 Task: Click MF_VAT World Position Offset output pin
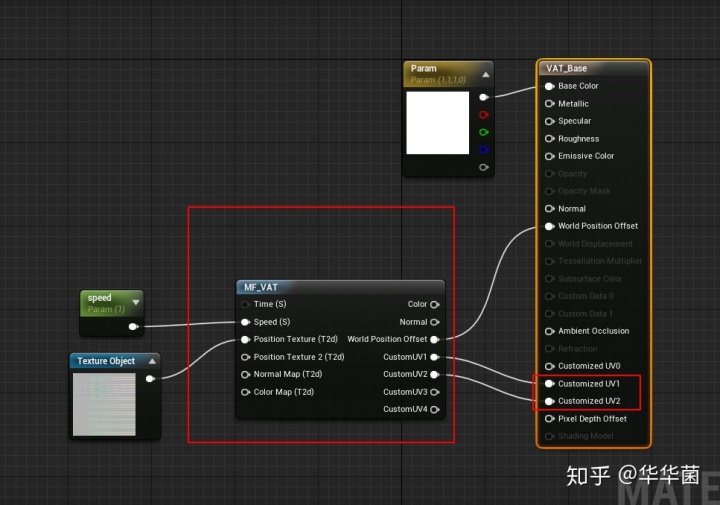coord(435,340)
